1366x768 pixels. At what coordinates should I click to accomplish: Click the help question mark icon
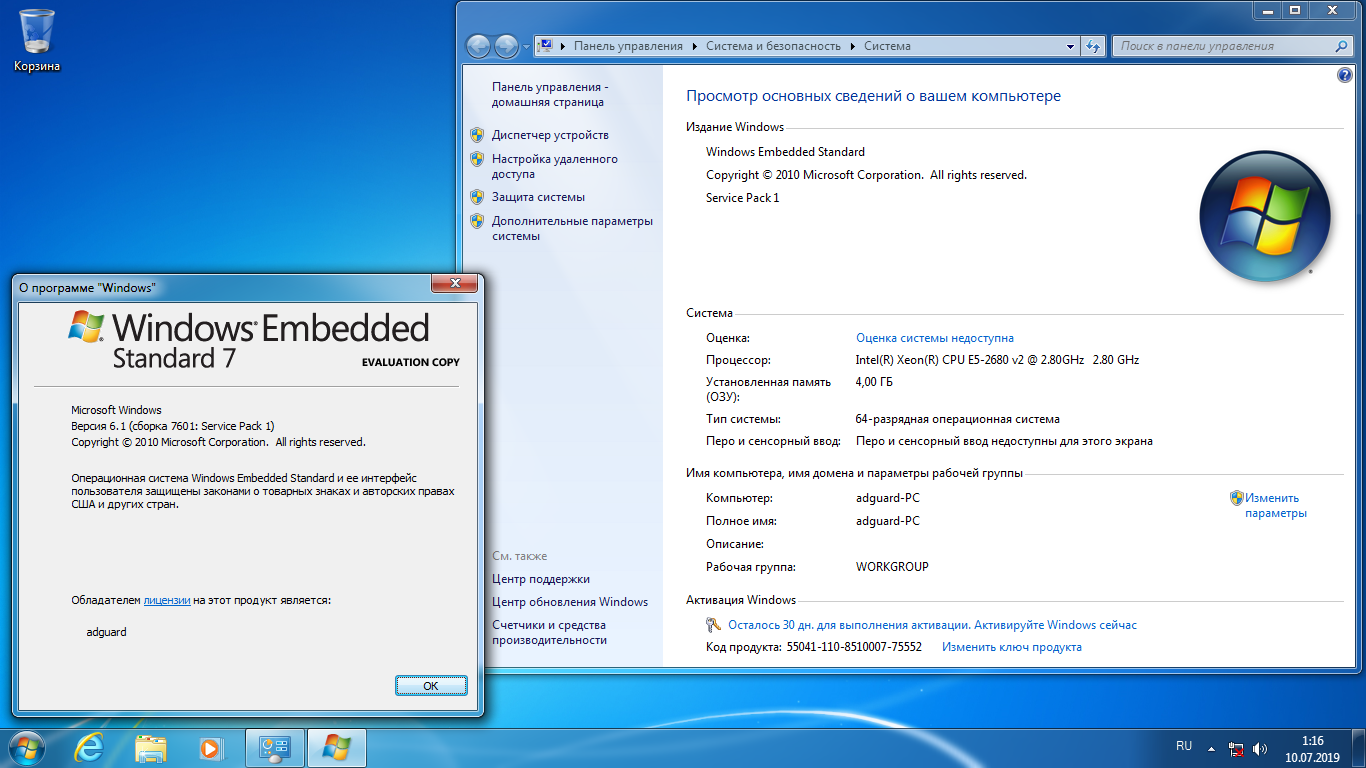tap(1345, 75)
